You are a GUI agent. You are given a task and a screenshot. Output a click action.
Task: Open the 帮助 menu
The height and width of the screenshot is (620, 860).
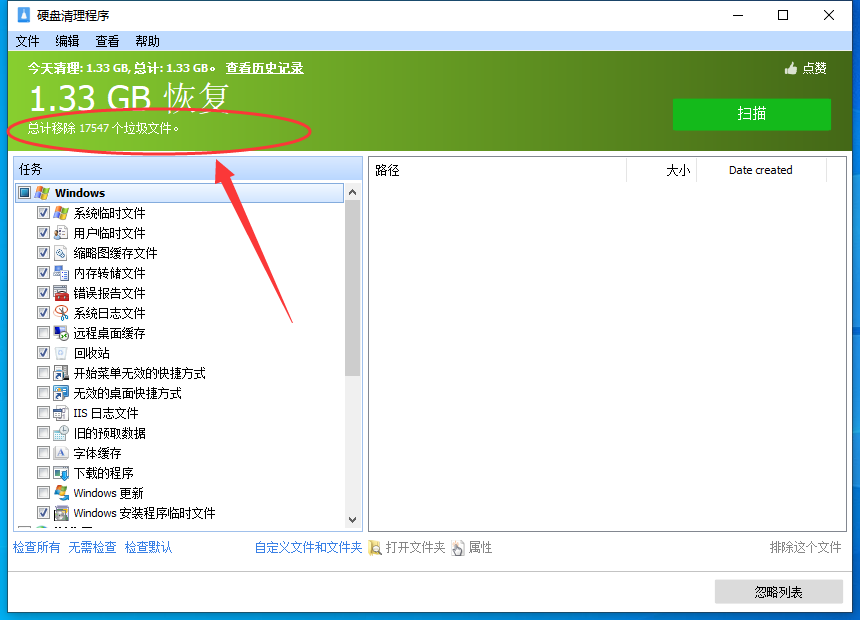point(147,41)
